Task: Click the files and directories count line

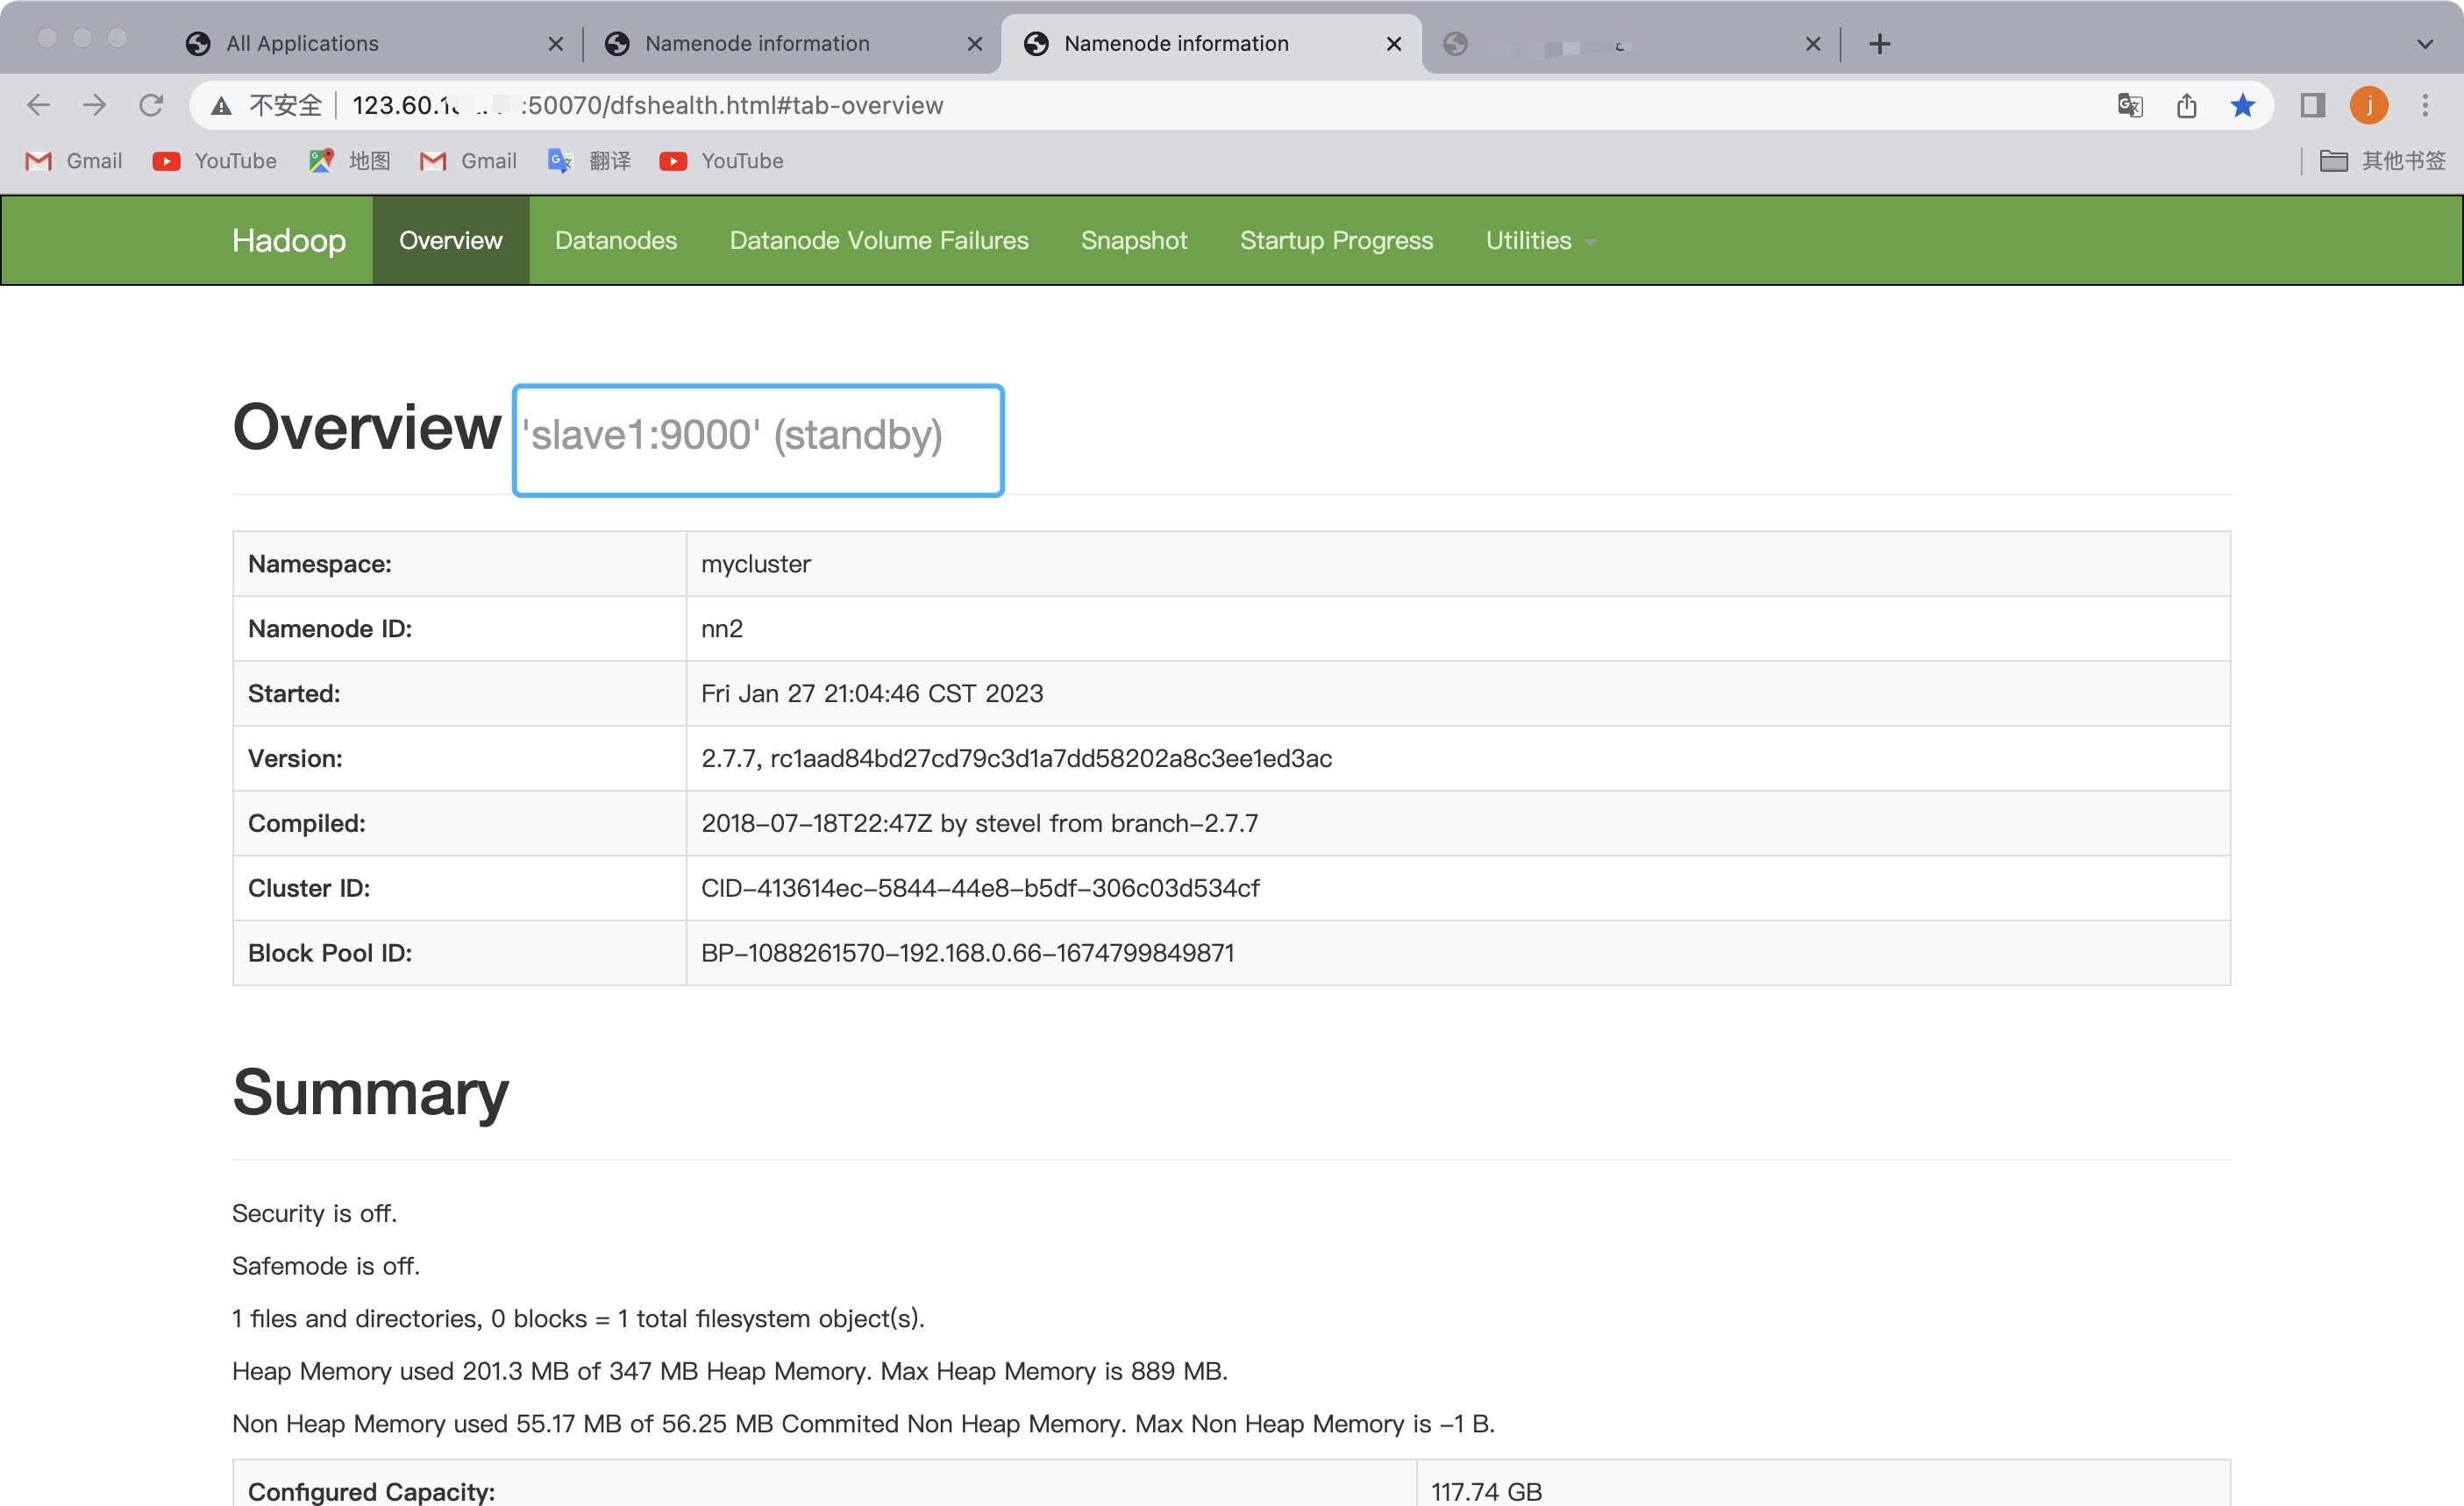Action: coord(578,1318)
